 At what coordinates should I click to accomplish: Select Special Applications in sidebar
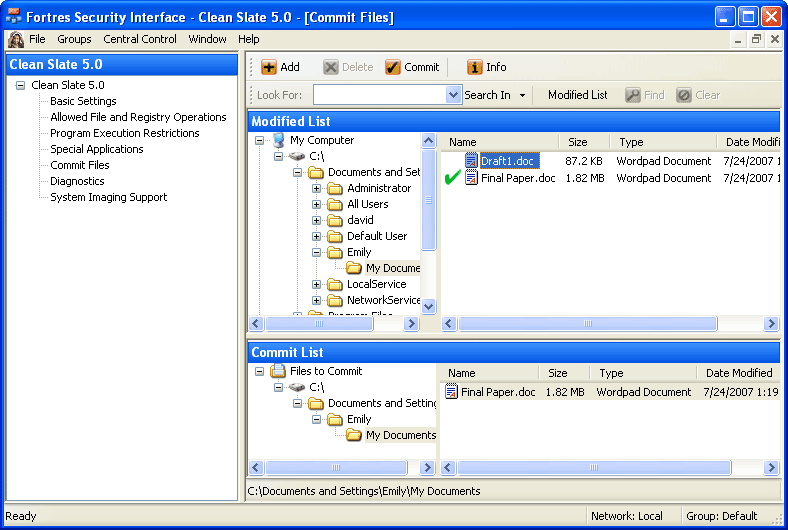click(x=96, y=149)
